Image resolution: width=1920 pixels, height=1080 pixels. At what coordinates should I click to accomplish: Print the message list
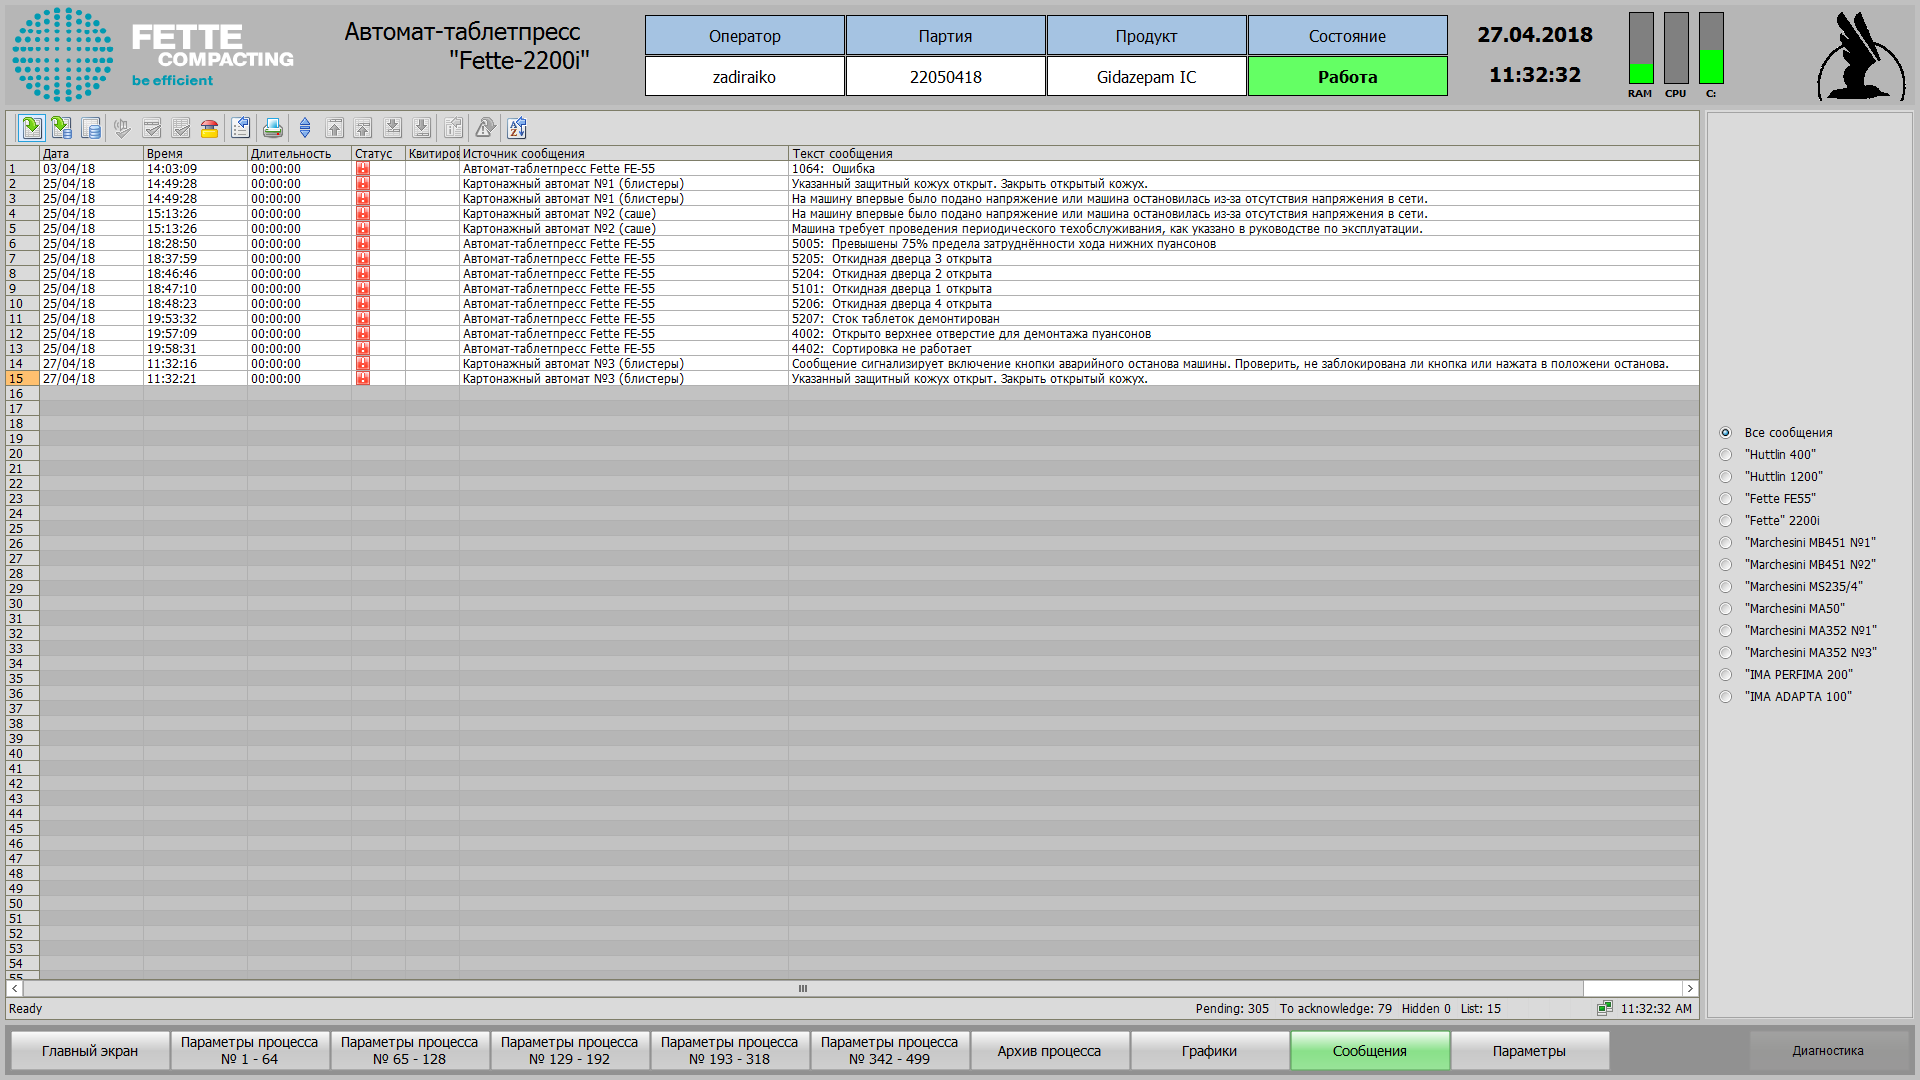point(273,128)
